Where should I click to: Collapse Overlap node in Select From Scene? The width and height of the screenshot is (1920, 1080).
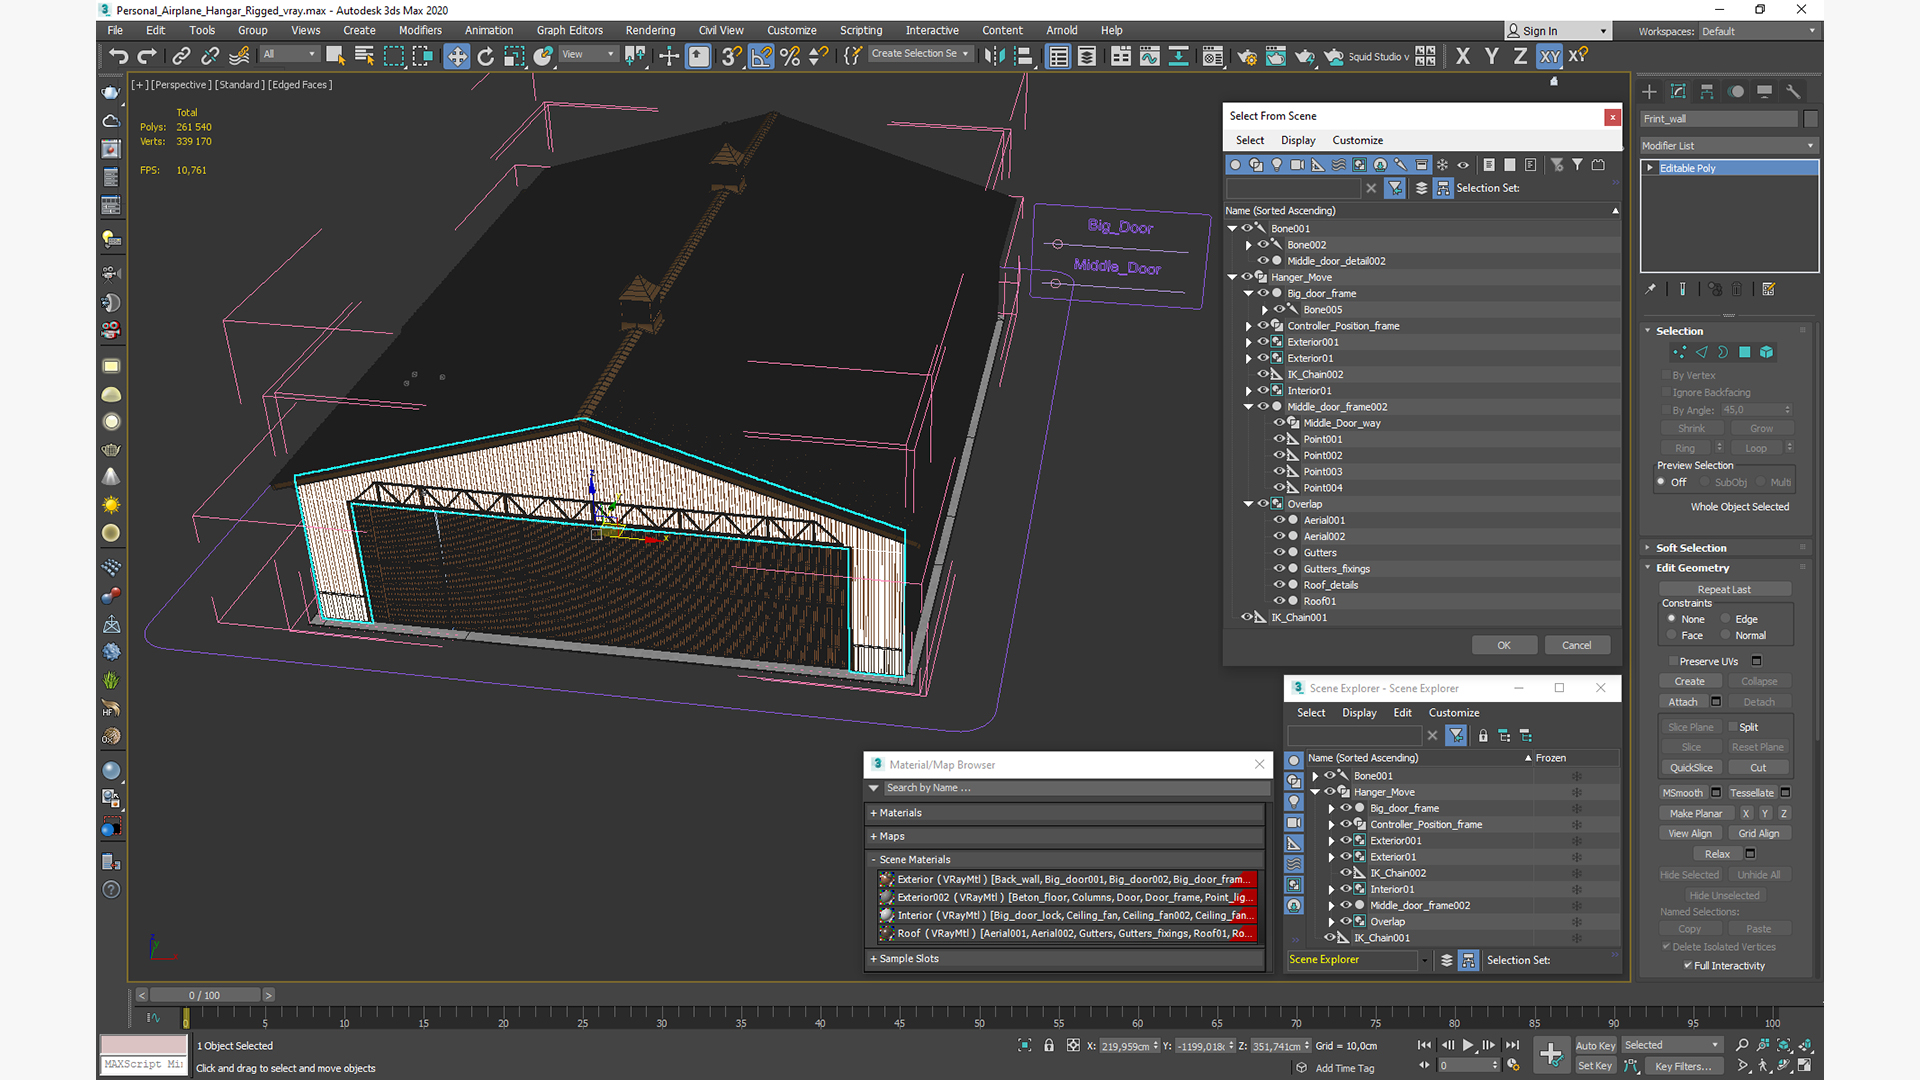point(1249,504)
